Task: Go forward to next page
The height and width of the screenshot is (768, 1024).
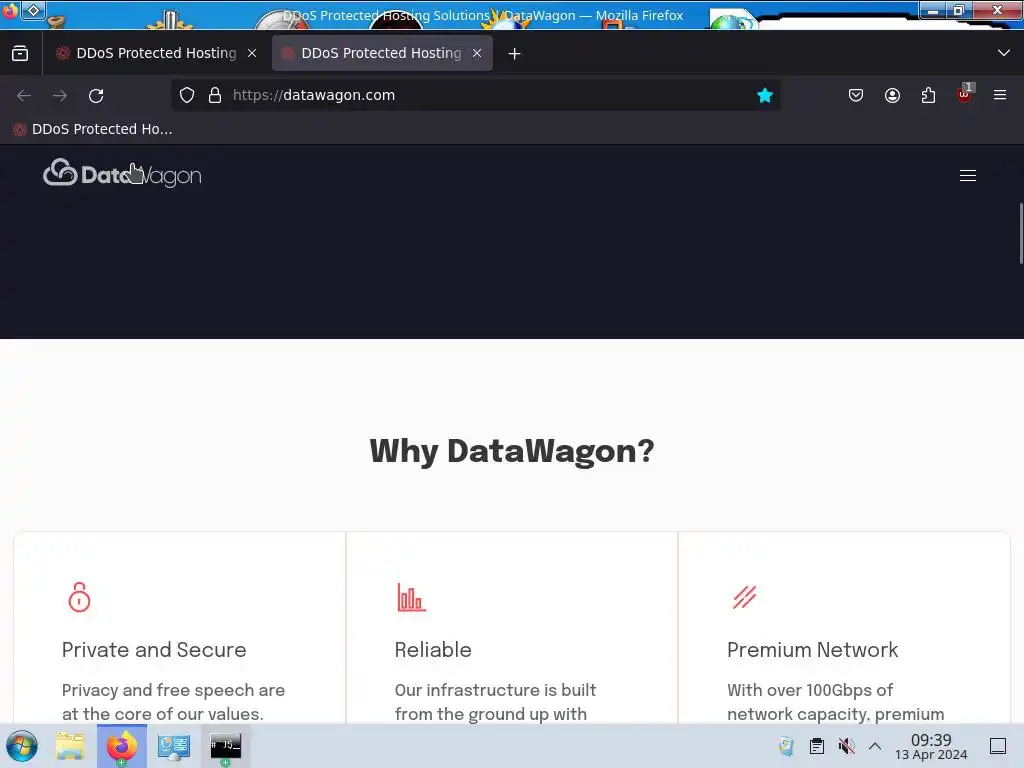Action: click(x=60, y=96)
